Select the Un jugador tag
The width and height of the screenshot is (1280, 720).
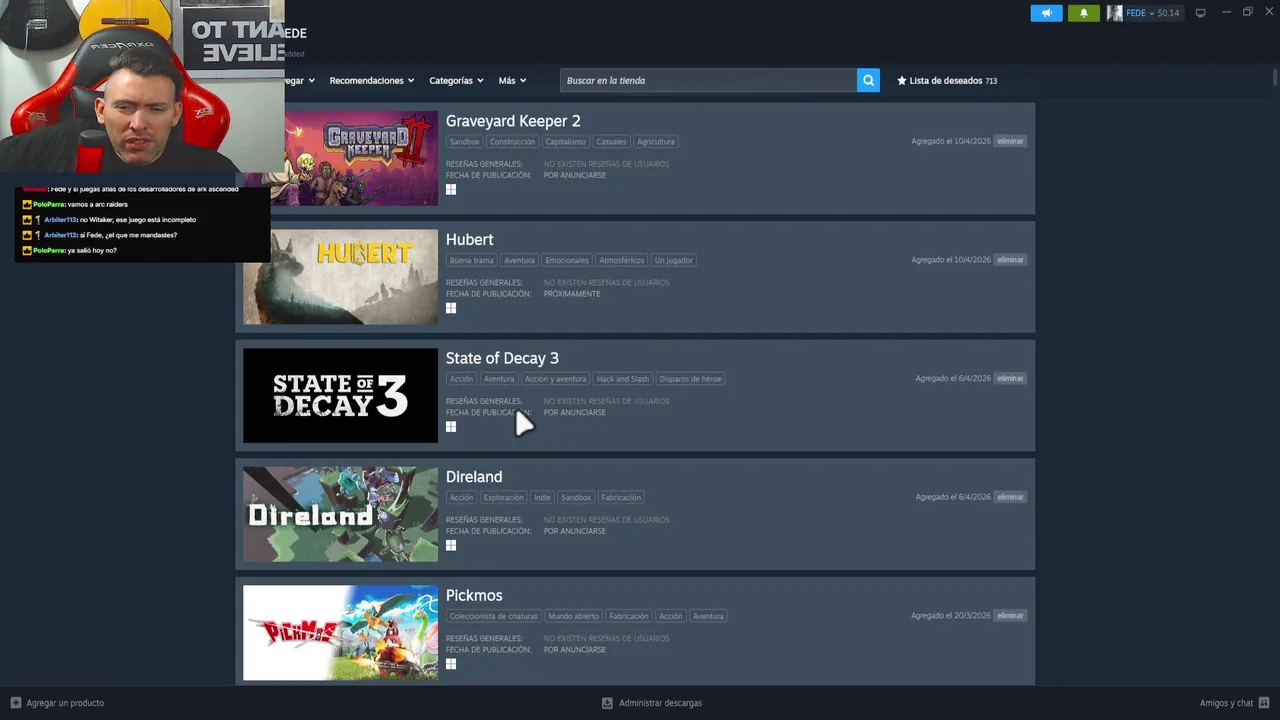[673, 261]
